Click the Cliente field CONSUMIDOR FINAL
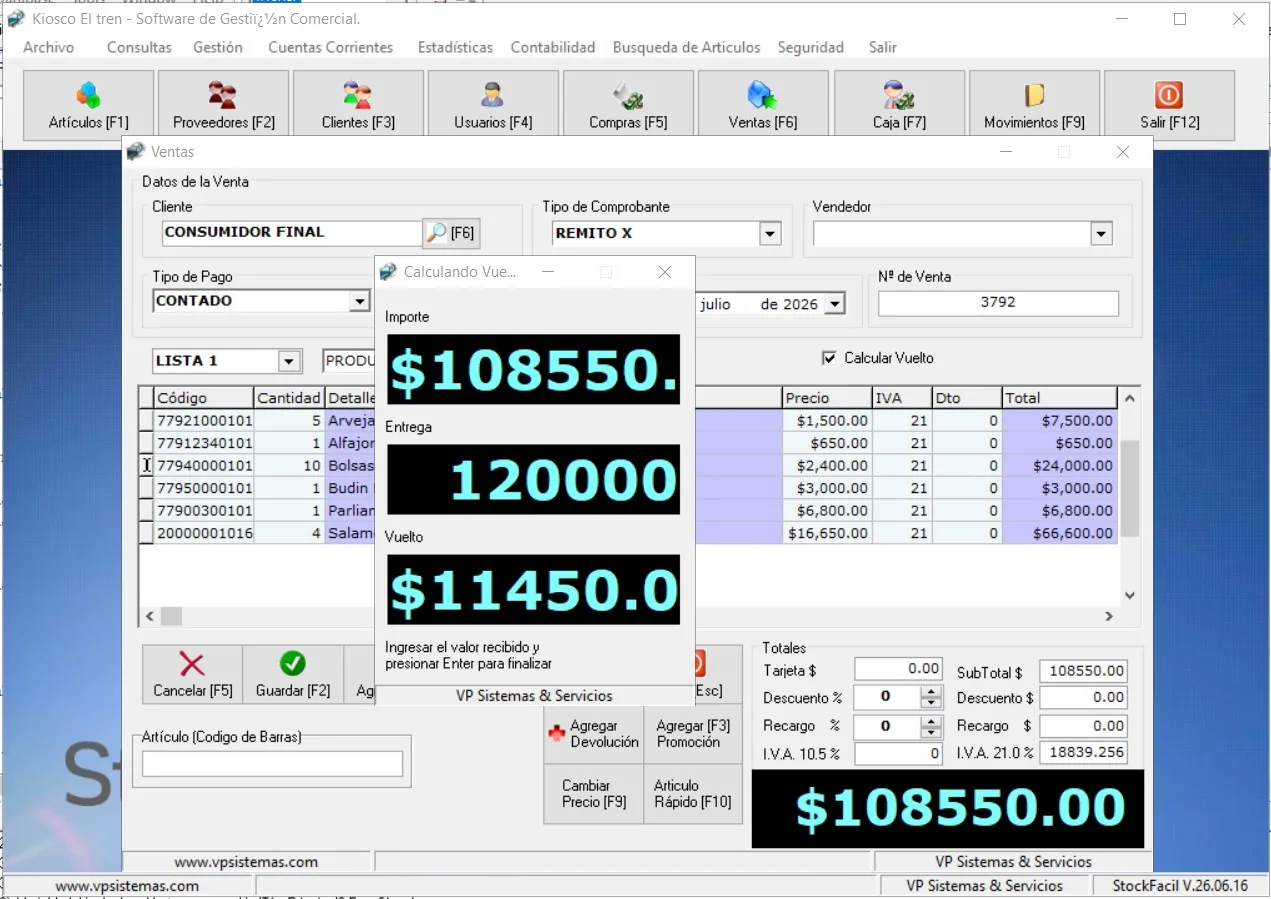 [292, 233]
